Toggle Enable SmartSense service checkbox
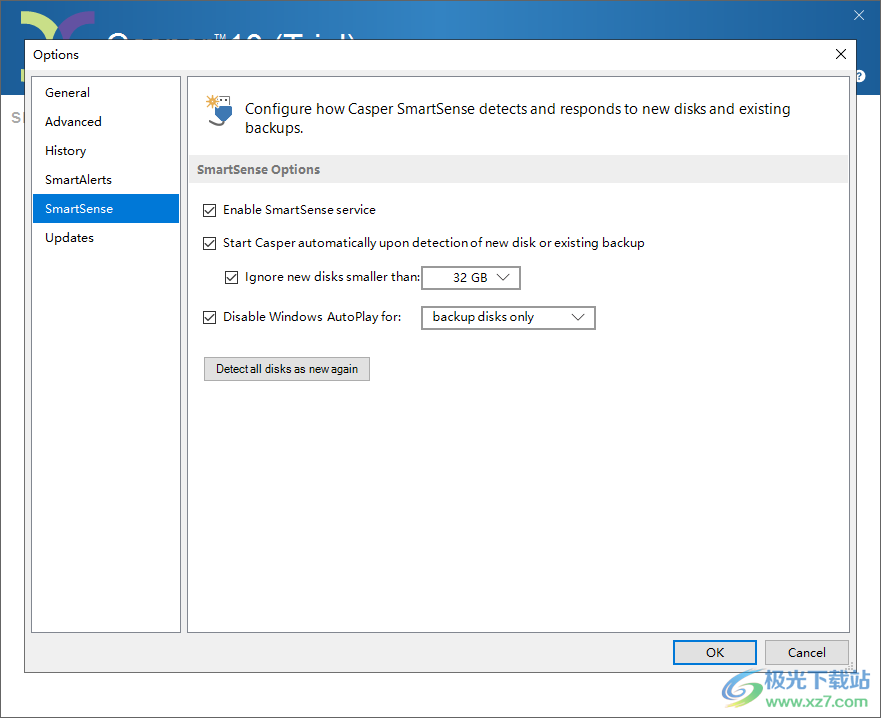This screenshot has height=718, width=881. (x=210, y=210)
